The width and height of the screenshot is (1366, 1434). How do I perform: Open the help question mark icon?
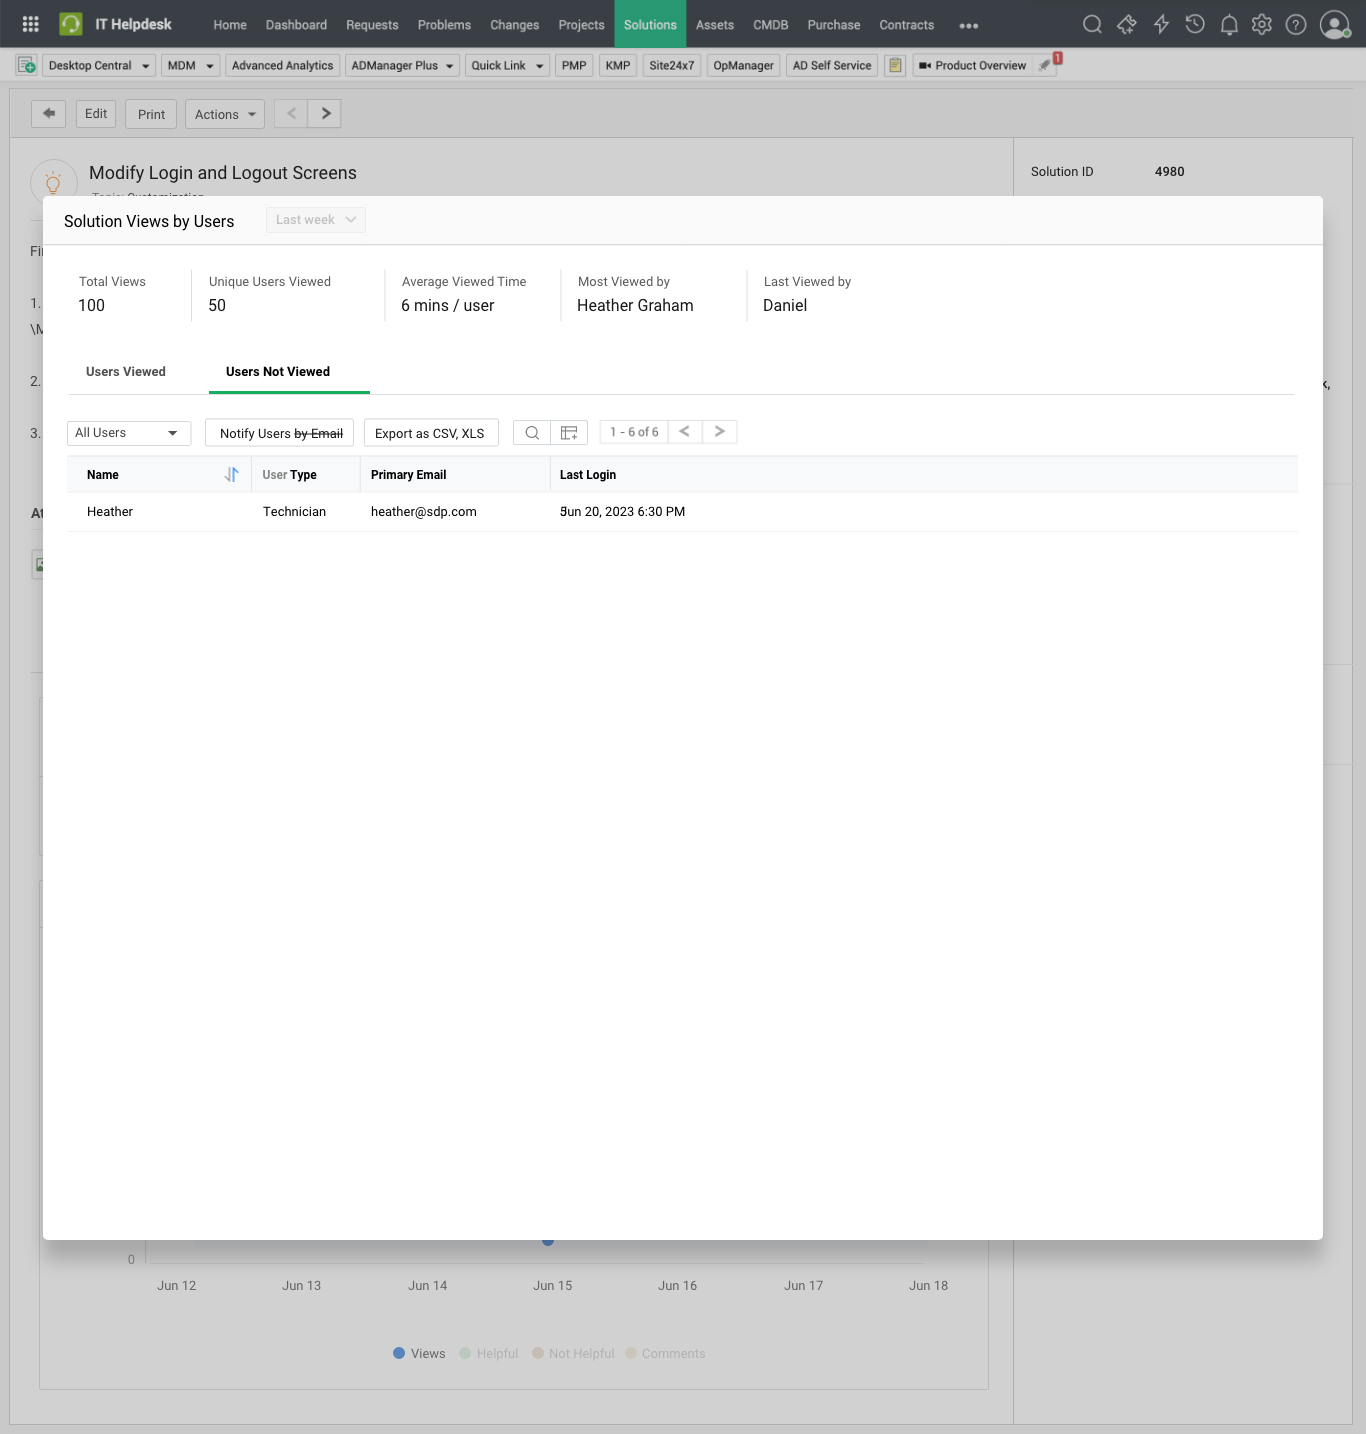pyautogui.click(x=1296, y=25)
